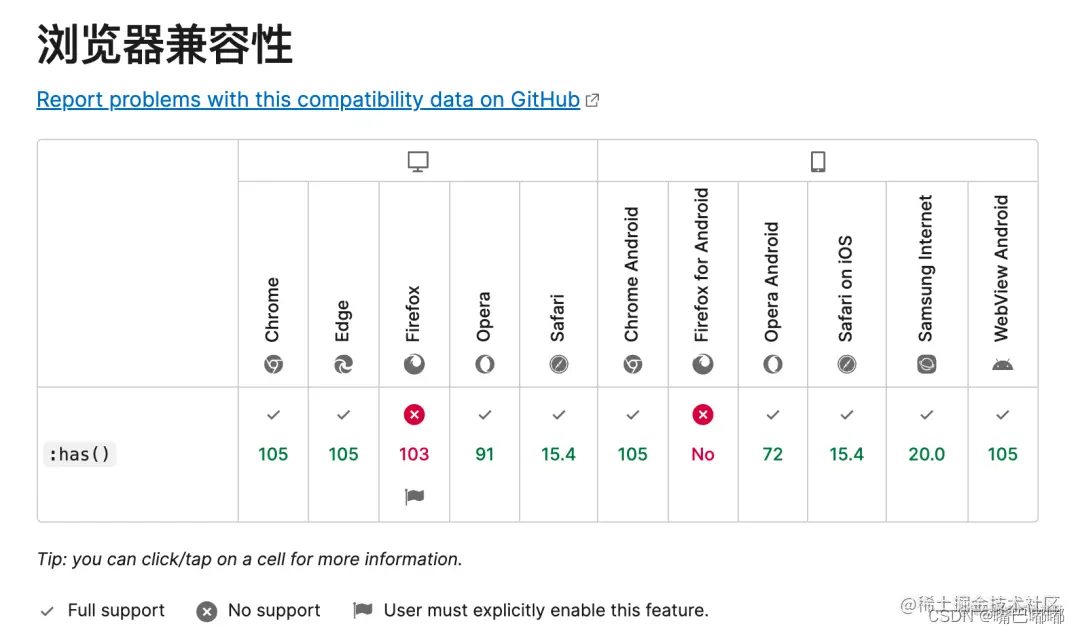Click the :has() feature name

[80, 454]
